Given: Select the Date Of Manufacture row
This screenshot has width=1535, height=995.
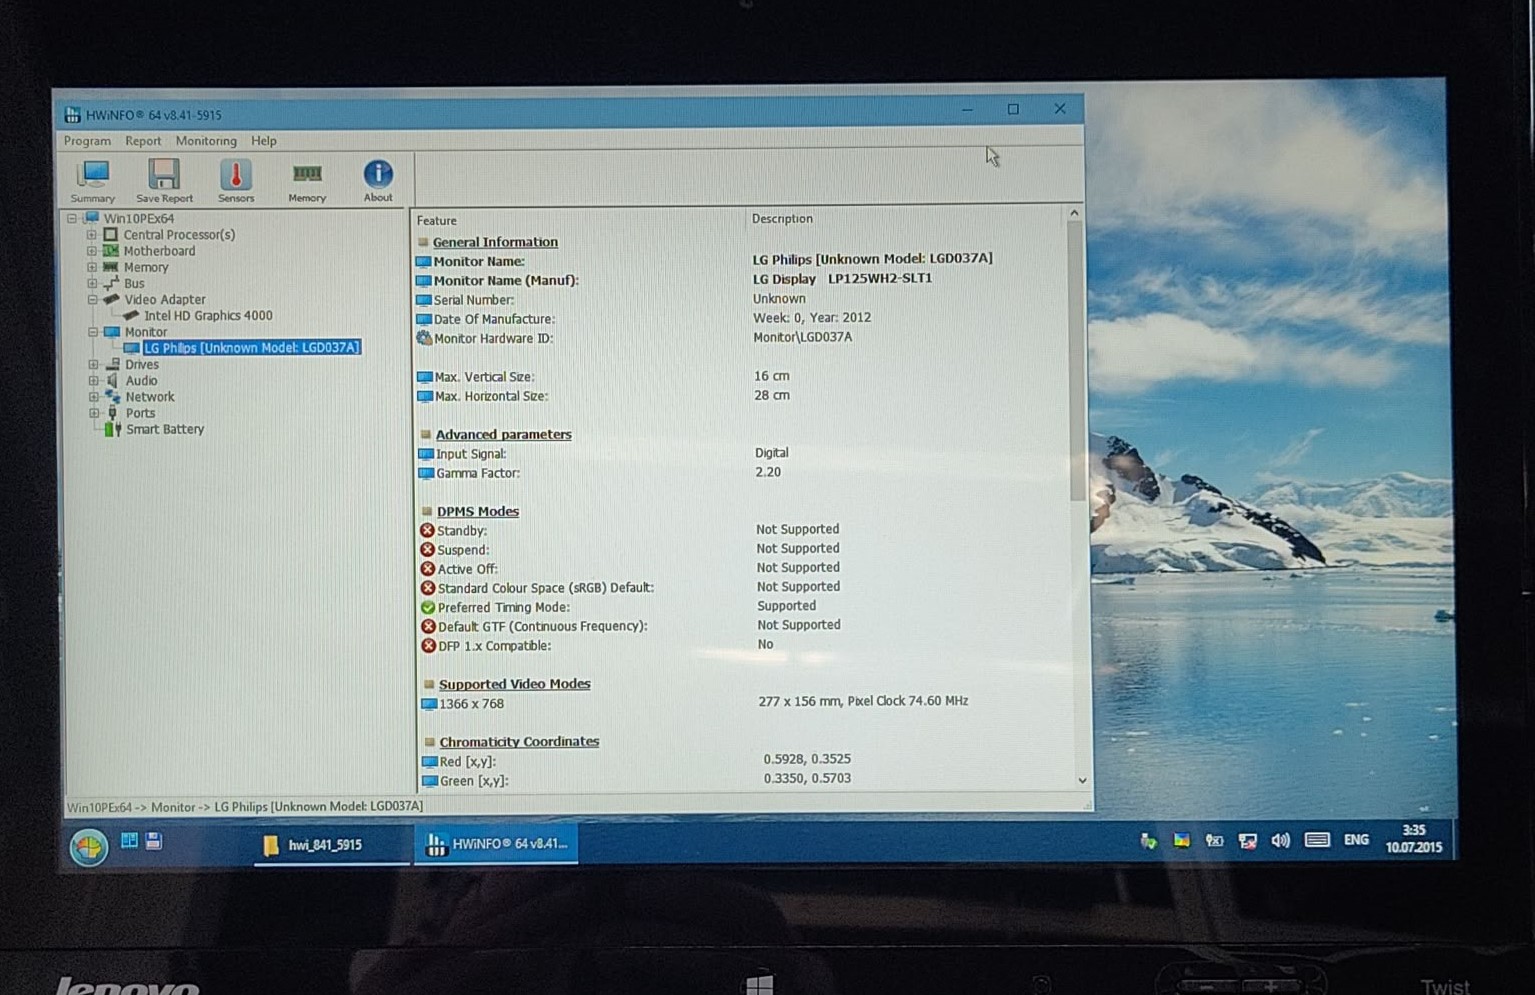Looking at the screenshot, I should [x=741, y=318].
